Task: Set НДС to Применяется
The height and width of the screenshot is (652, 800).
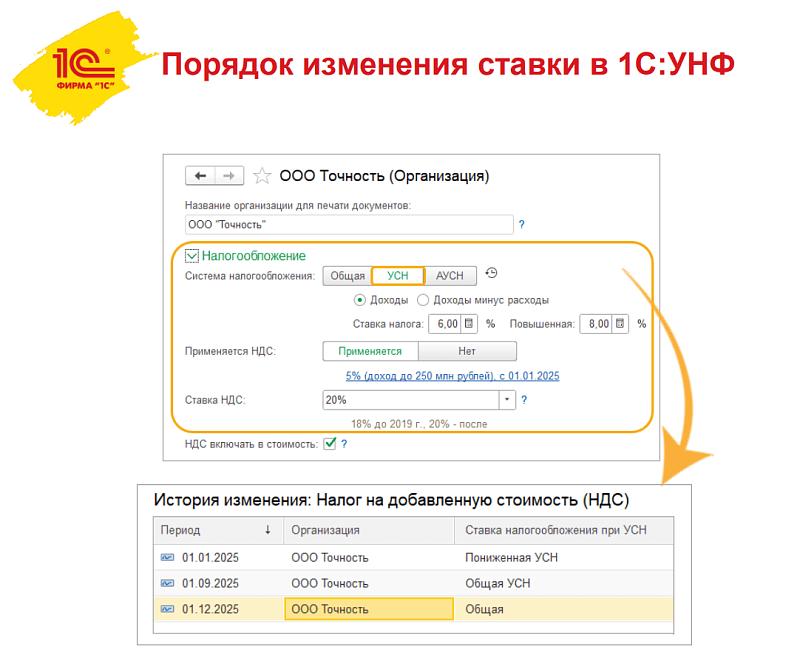Action: coord(370,351)
